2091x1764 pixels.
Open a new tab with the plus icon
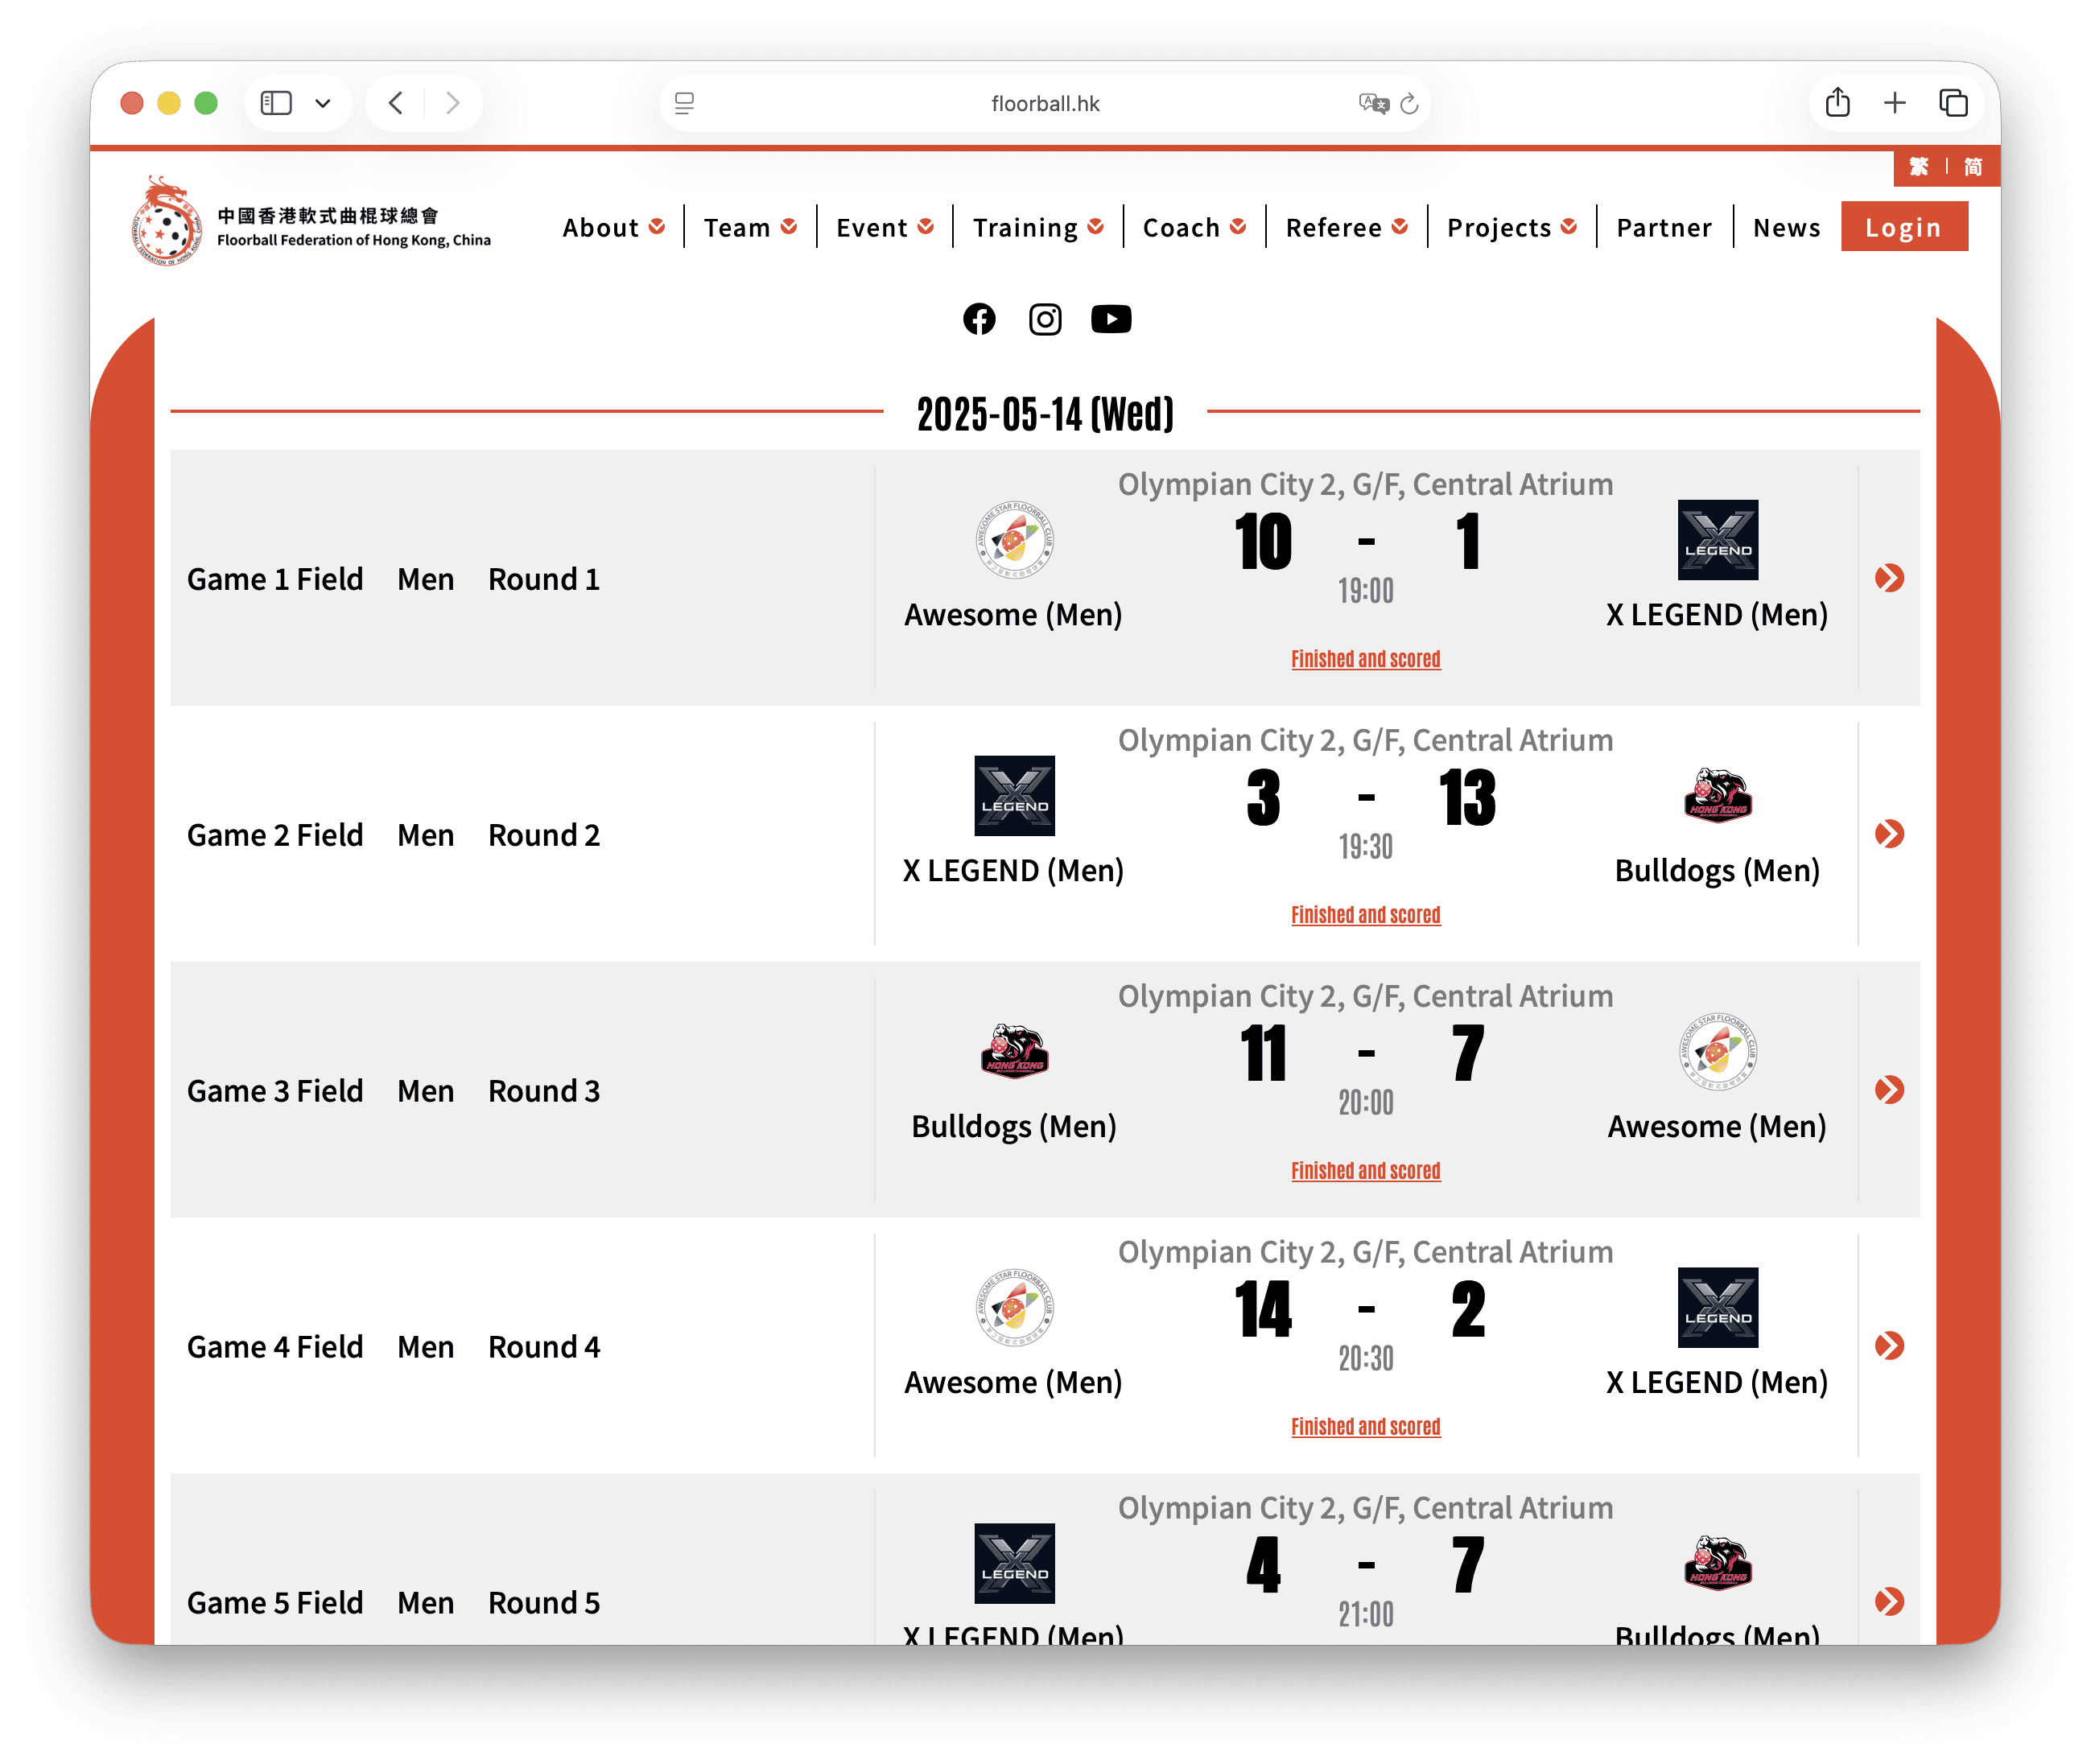1895,103
